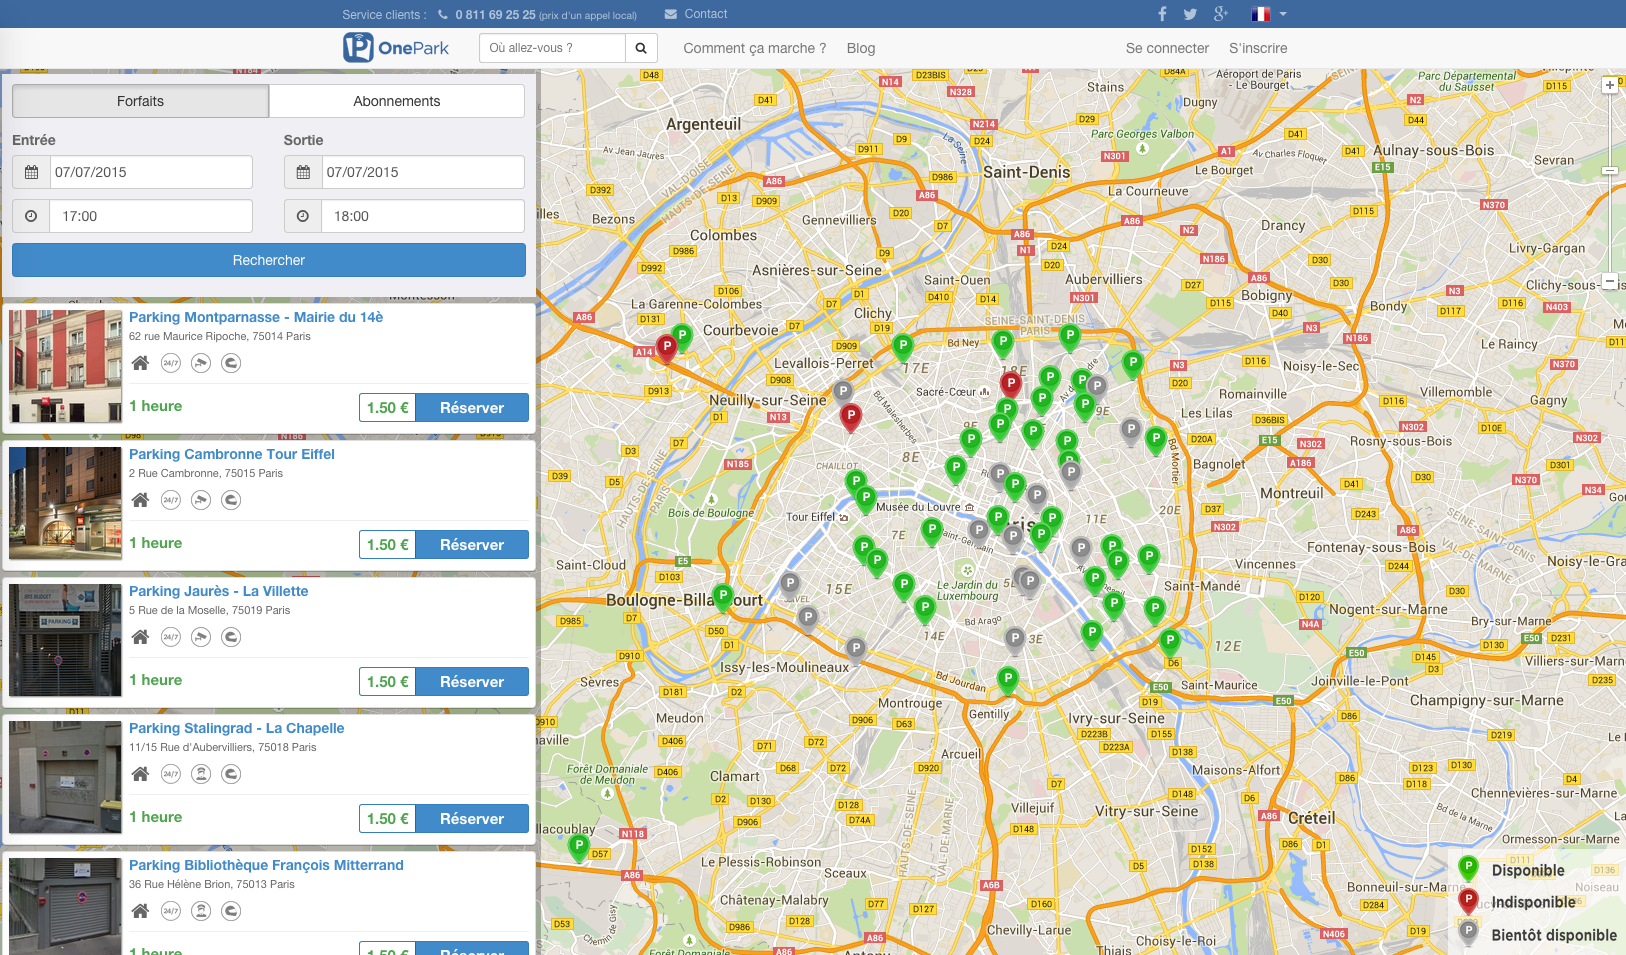Open the Twitter page icon
The height and width of the screenshot is (955, 1626).
1190,14
